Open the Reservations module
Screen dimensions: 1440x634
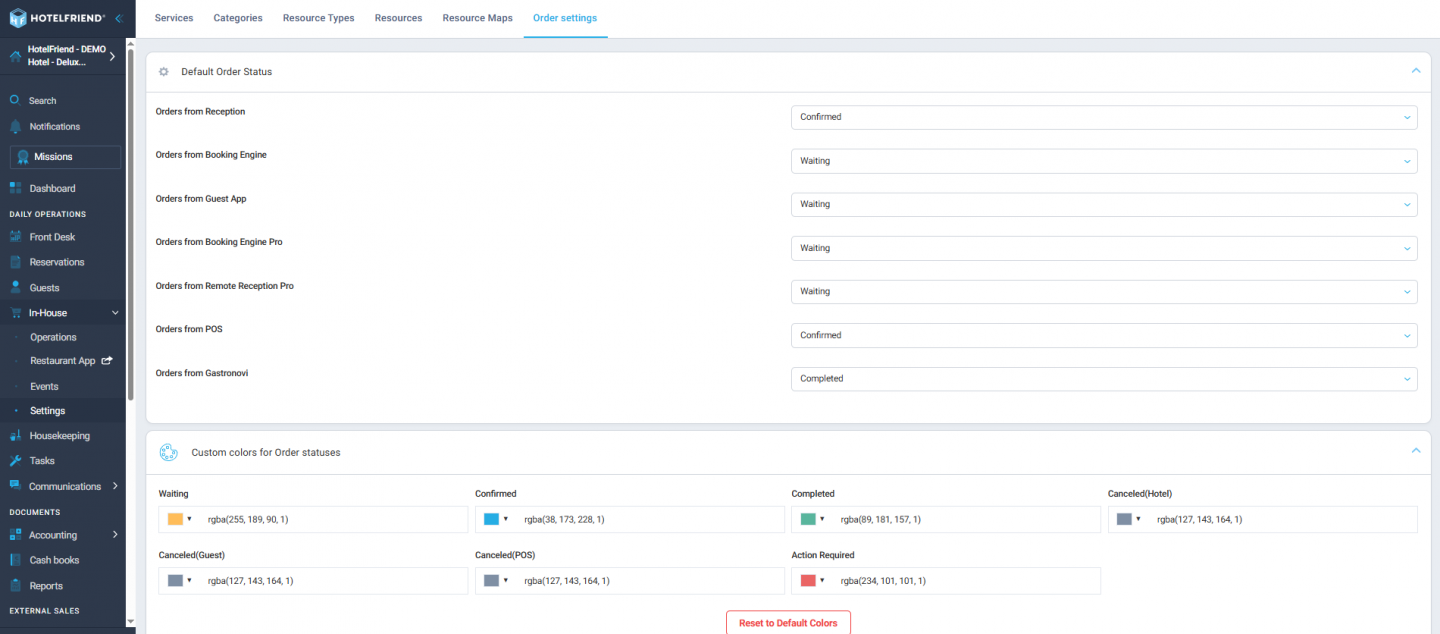point(55,261)
